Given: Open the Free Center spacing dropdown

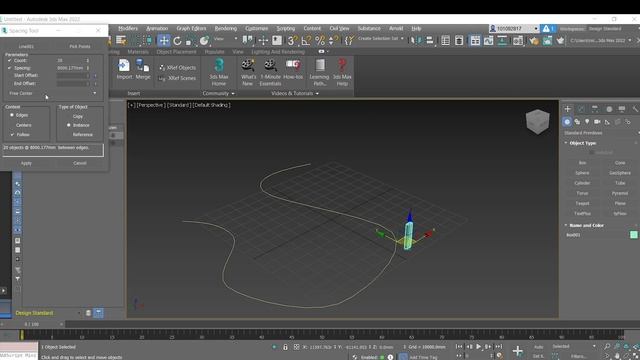Looking at the screenshot, I should pyautogui.click(x=52, y=93).
